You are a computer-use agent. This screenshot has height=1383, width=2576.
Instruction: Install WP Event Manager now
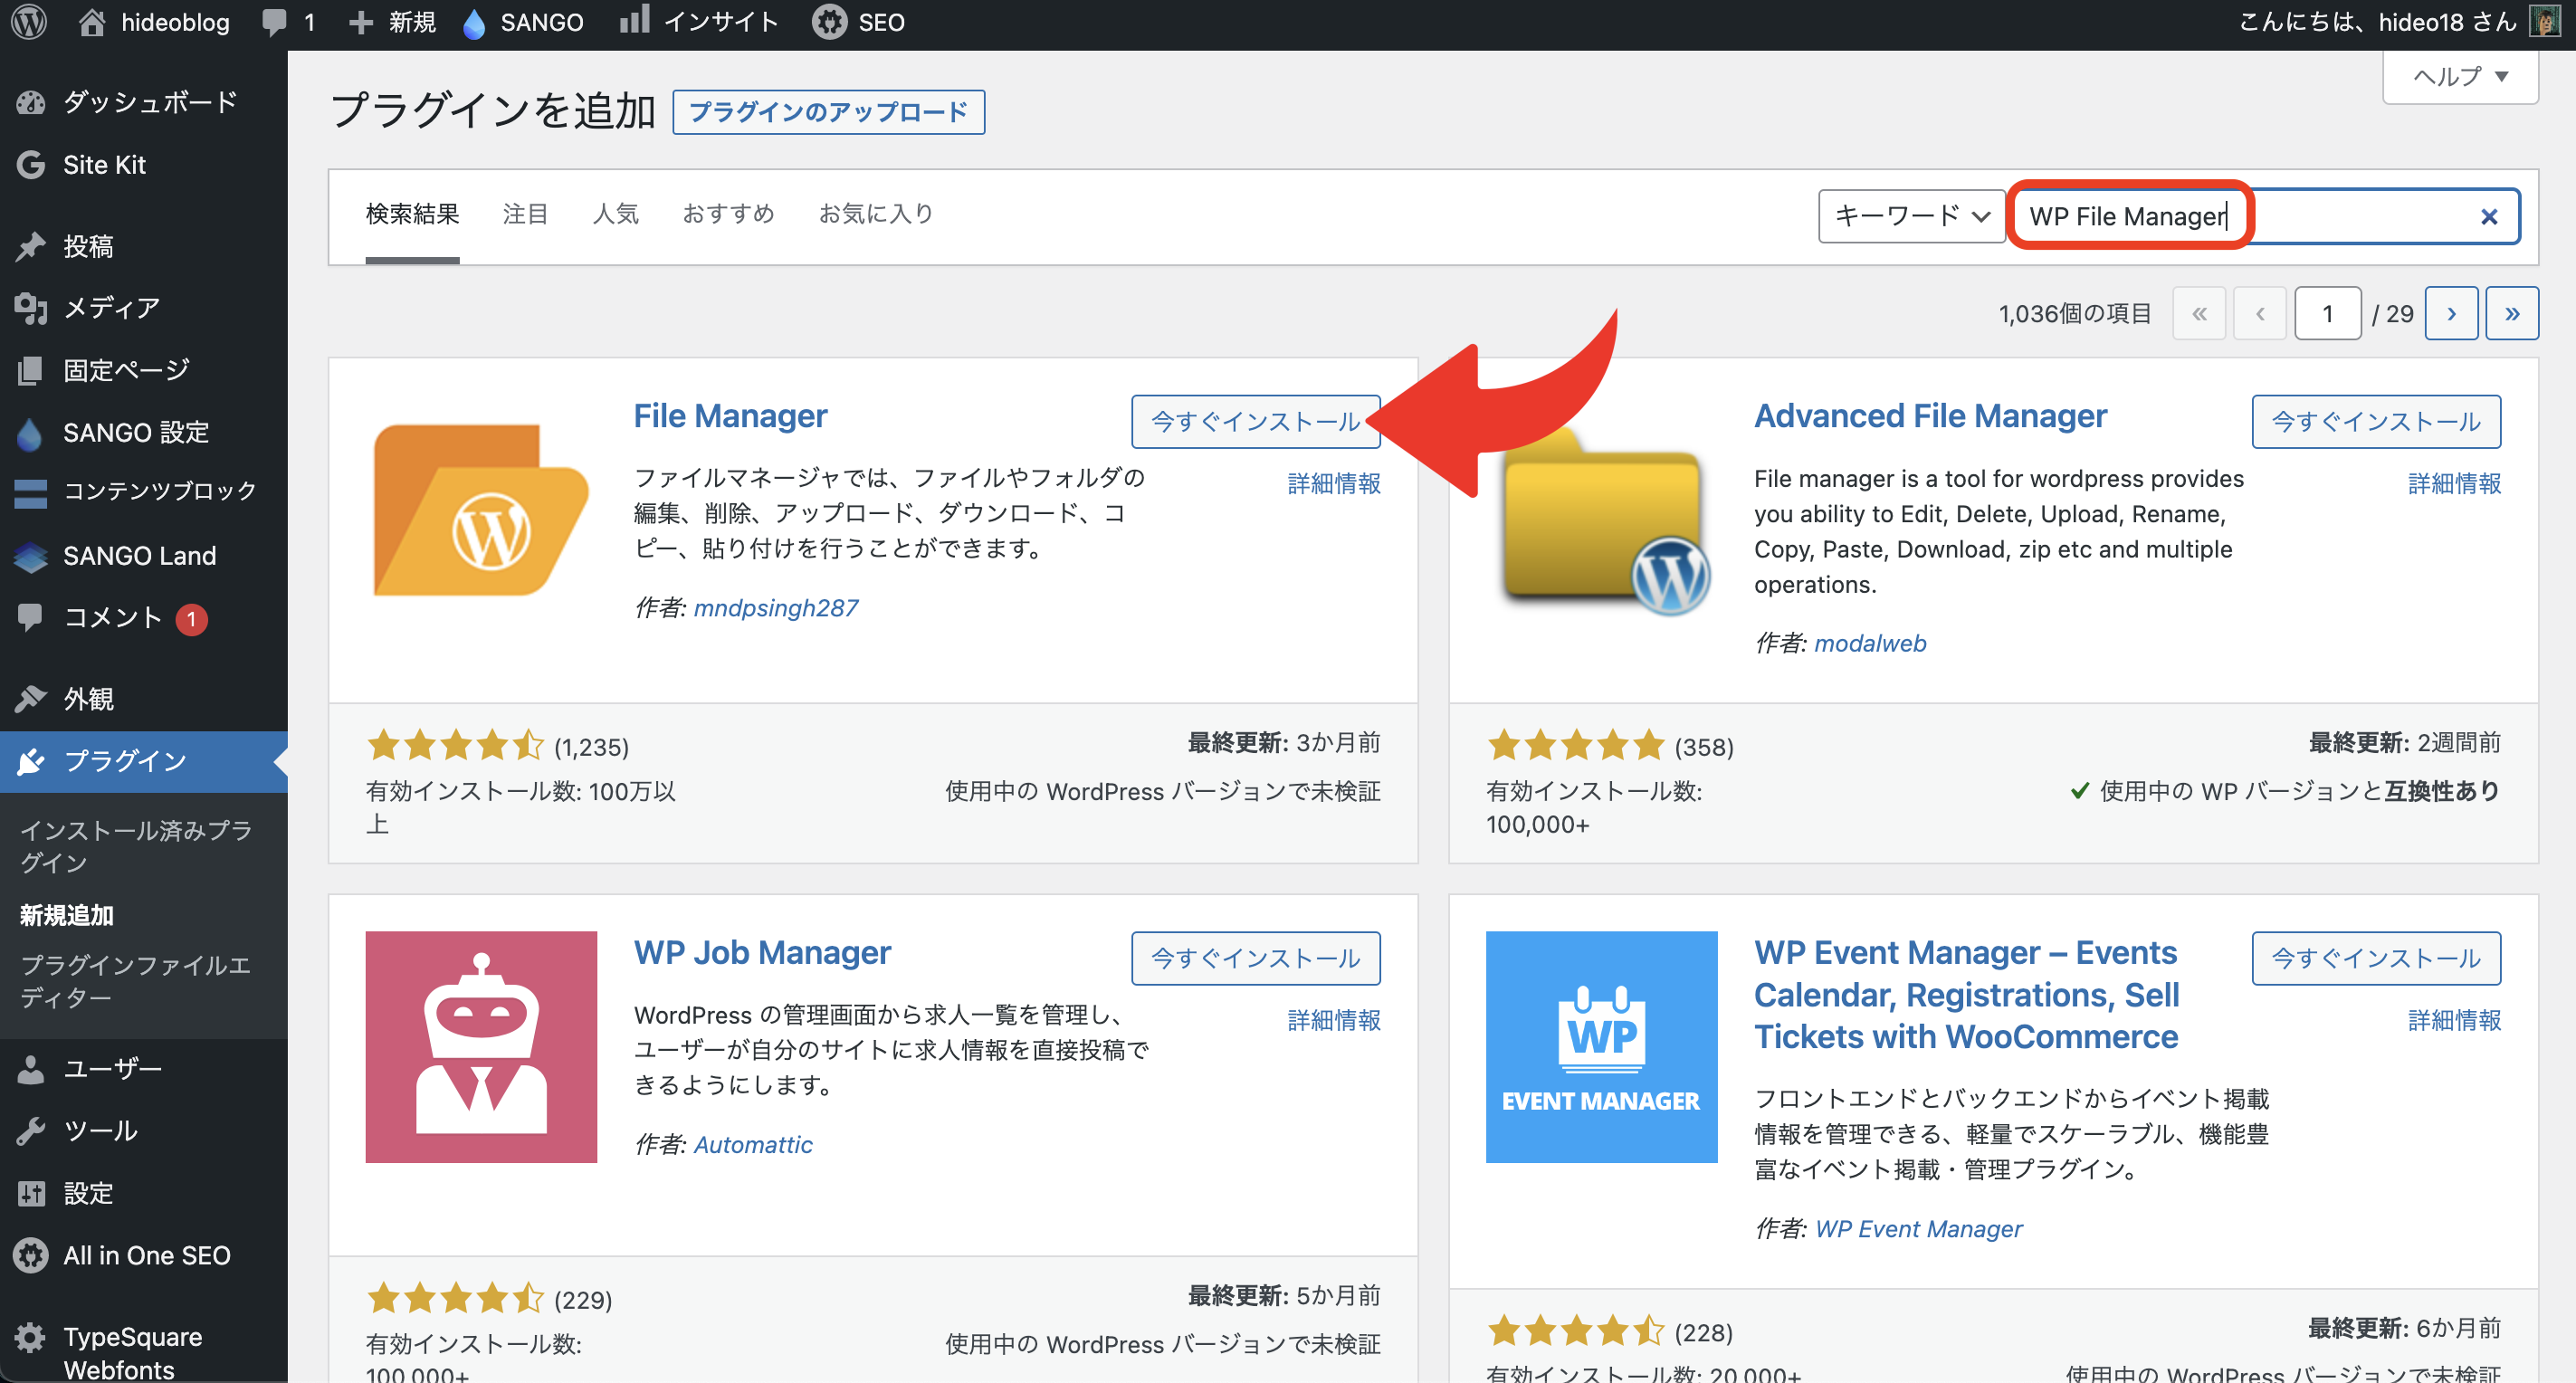[2375, 958]
